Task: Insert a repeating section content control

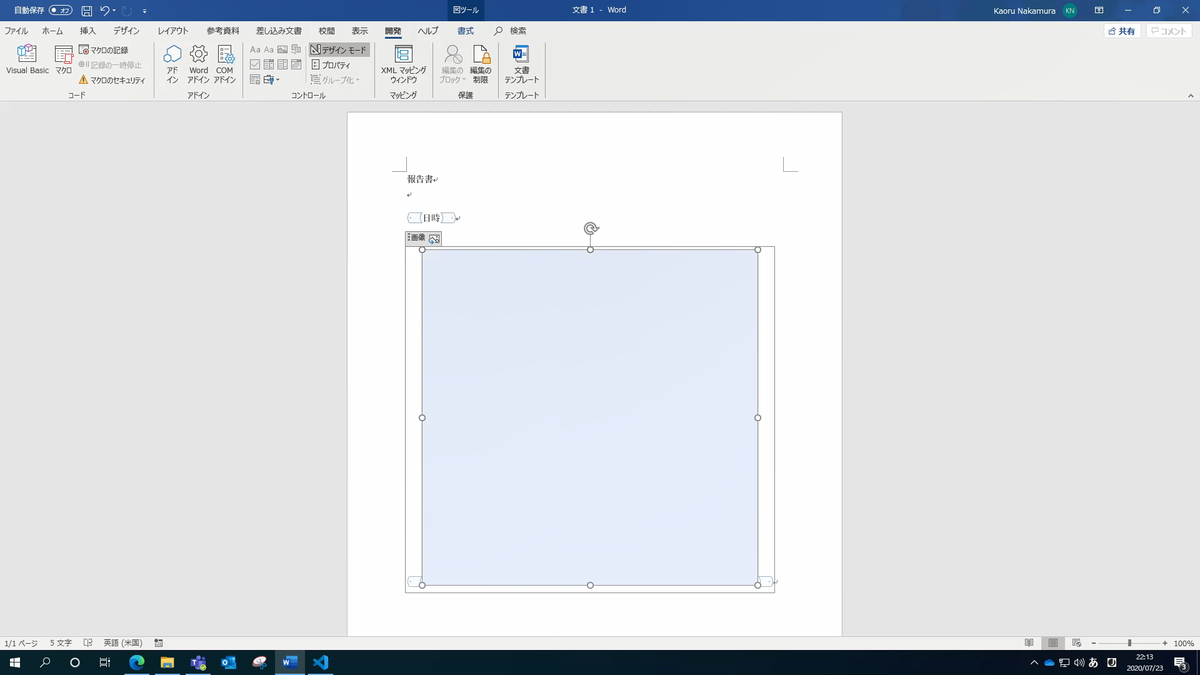Action: point(255,79)
